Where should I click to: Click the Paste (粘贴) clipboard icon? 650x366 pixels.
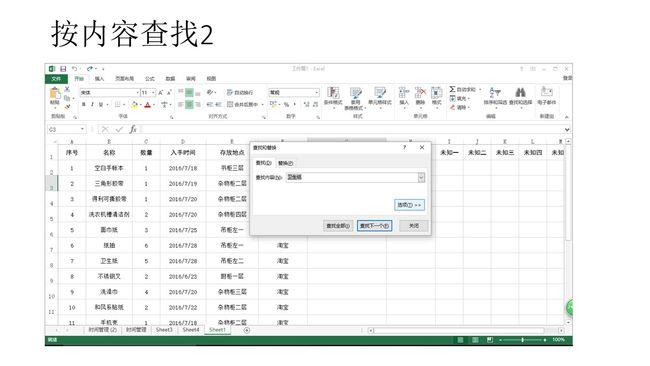tap(55, 94)
